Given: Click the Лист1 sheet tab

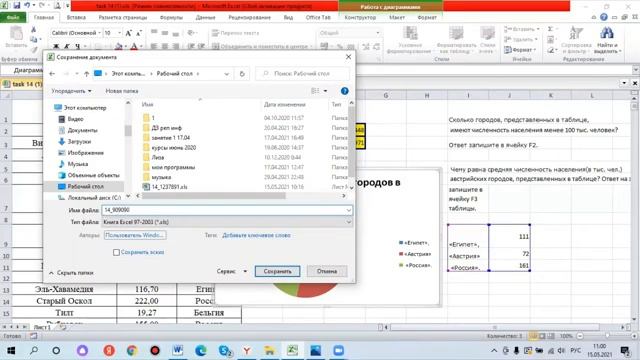Looking at the screenshot, I should pos(42,327).
